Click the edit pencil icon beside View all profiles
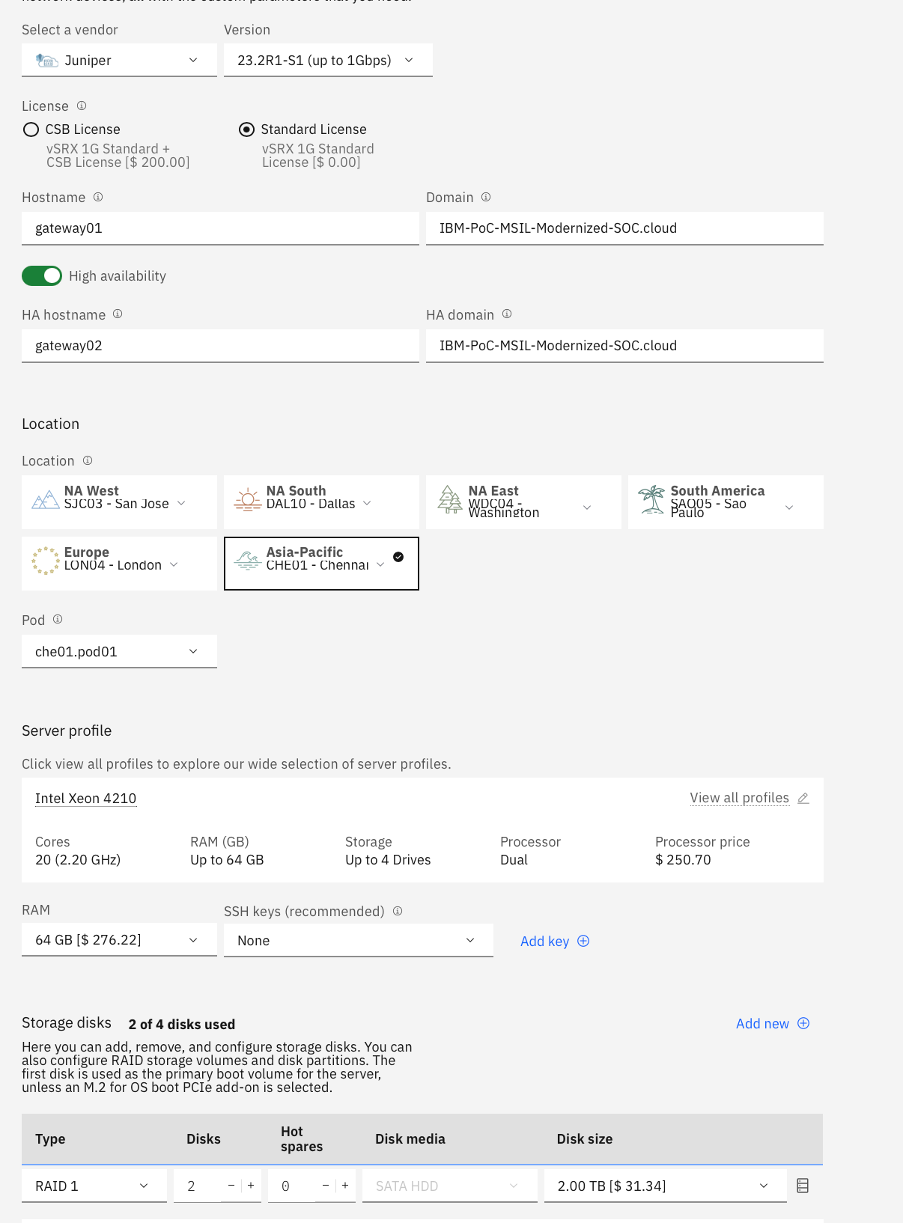This screenshot has width=904, height=1224. pyautogui.click(x=803, y=798)
